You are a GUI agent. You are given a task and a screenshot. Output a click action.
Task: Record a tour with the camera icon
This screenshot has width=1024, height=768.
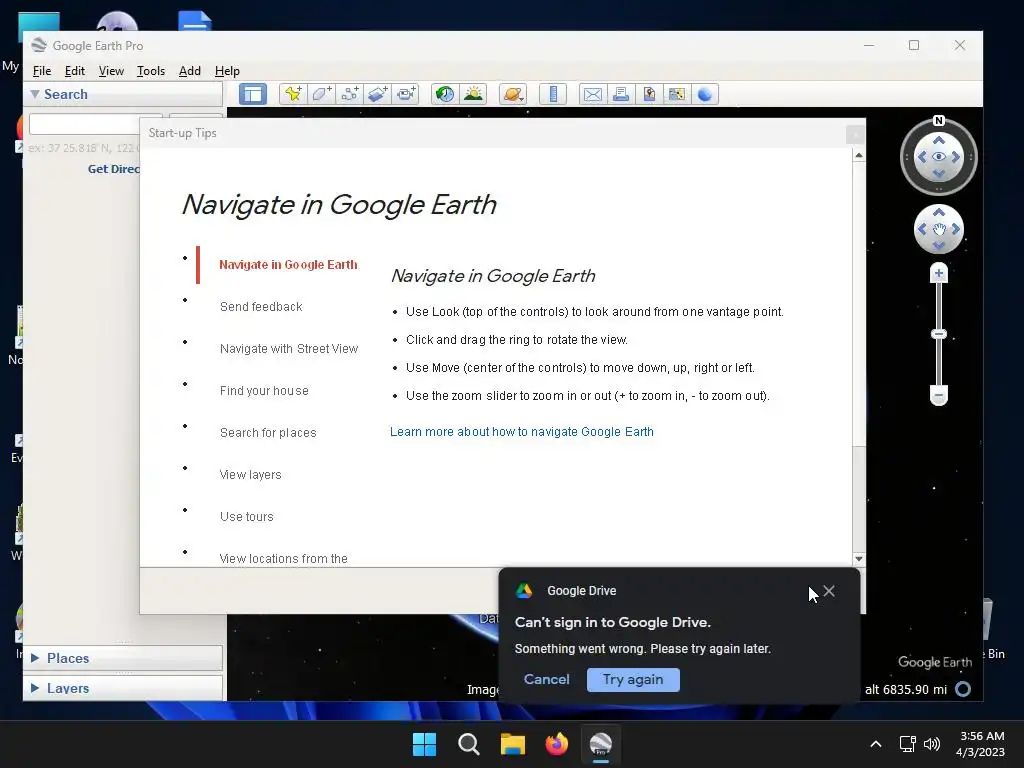tap(406, 94)
